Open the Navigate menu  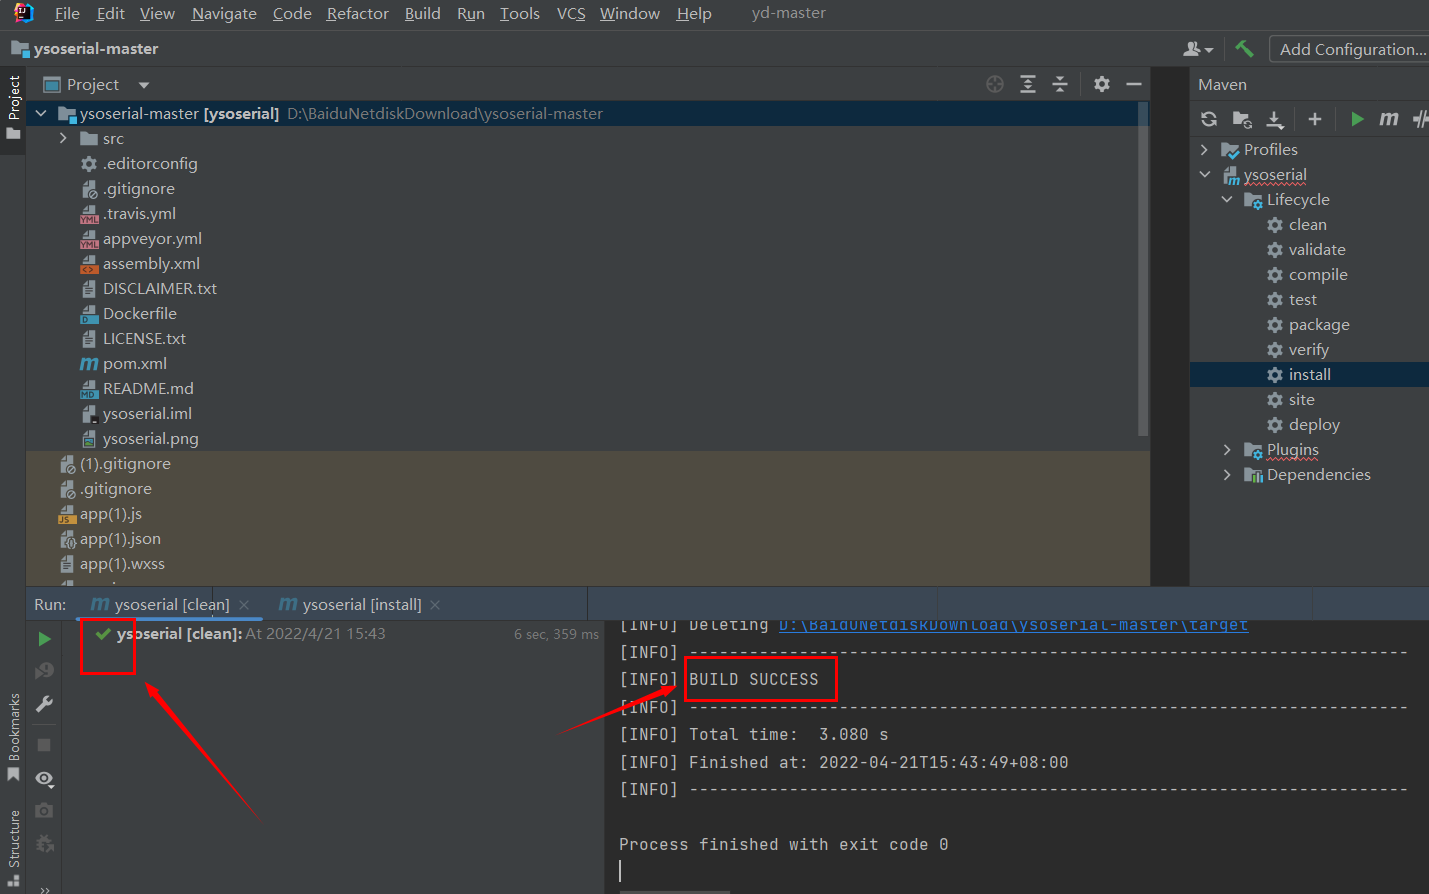click(224, 13)
